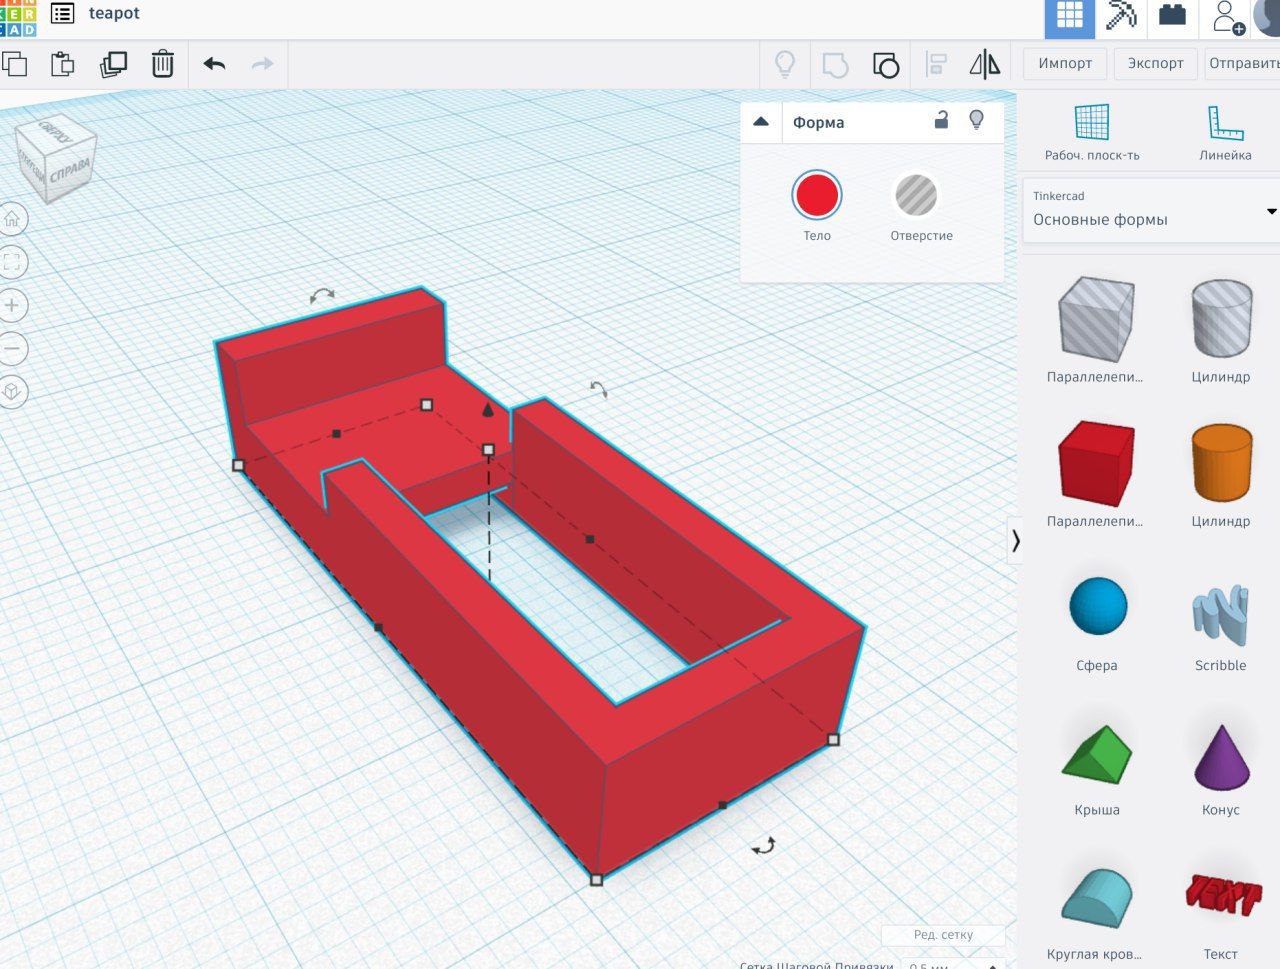1280x969 pixels.
Task: Click the Ungroup shapes icon
Action: coord(886,65)
